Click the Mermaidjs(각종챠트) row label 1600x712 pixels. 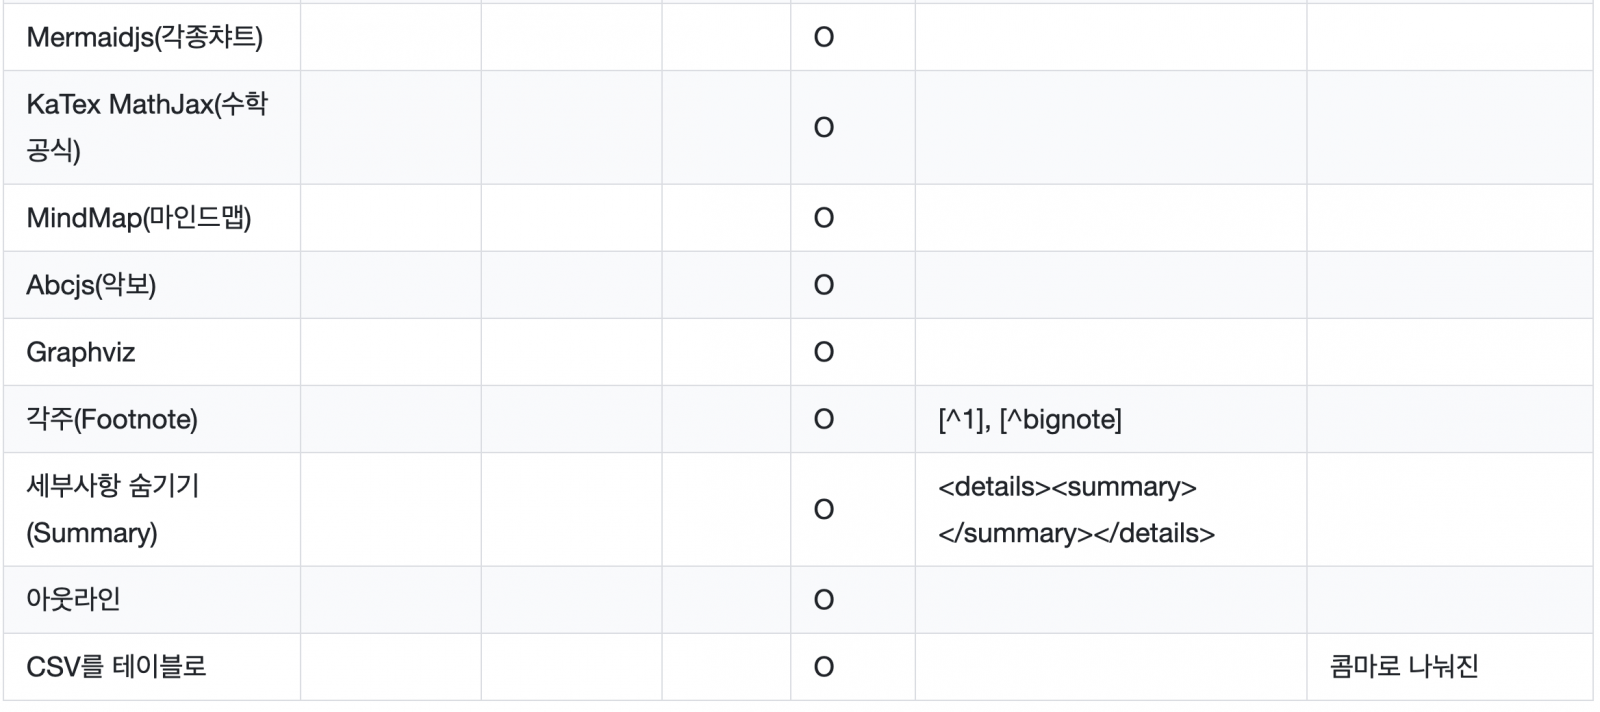144,38
